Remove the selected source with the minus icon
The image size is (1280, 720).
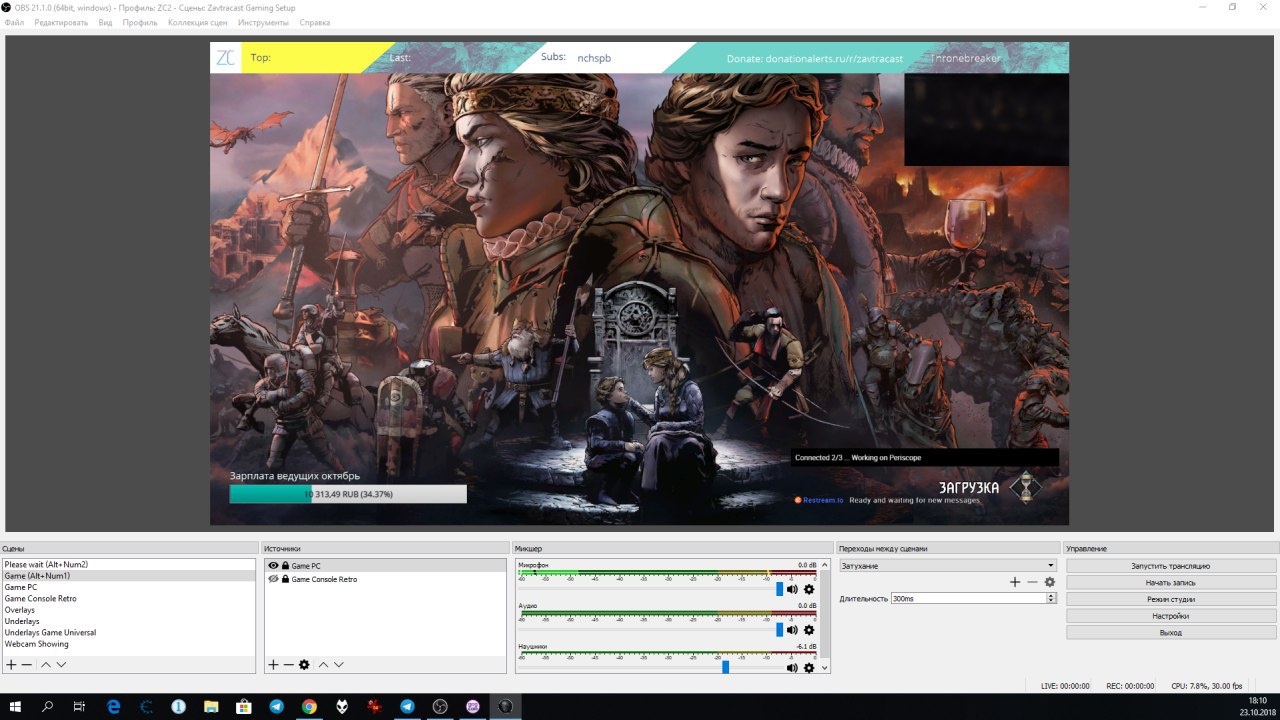coord(289,665)
